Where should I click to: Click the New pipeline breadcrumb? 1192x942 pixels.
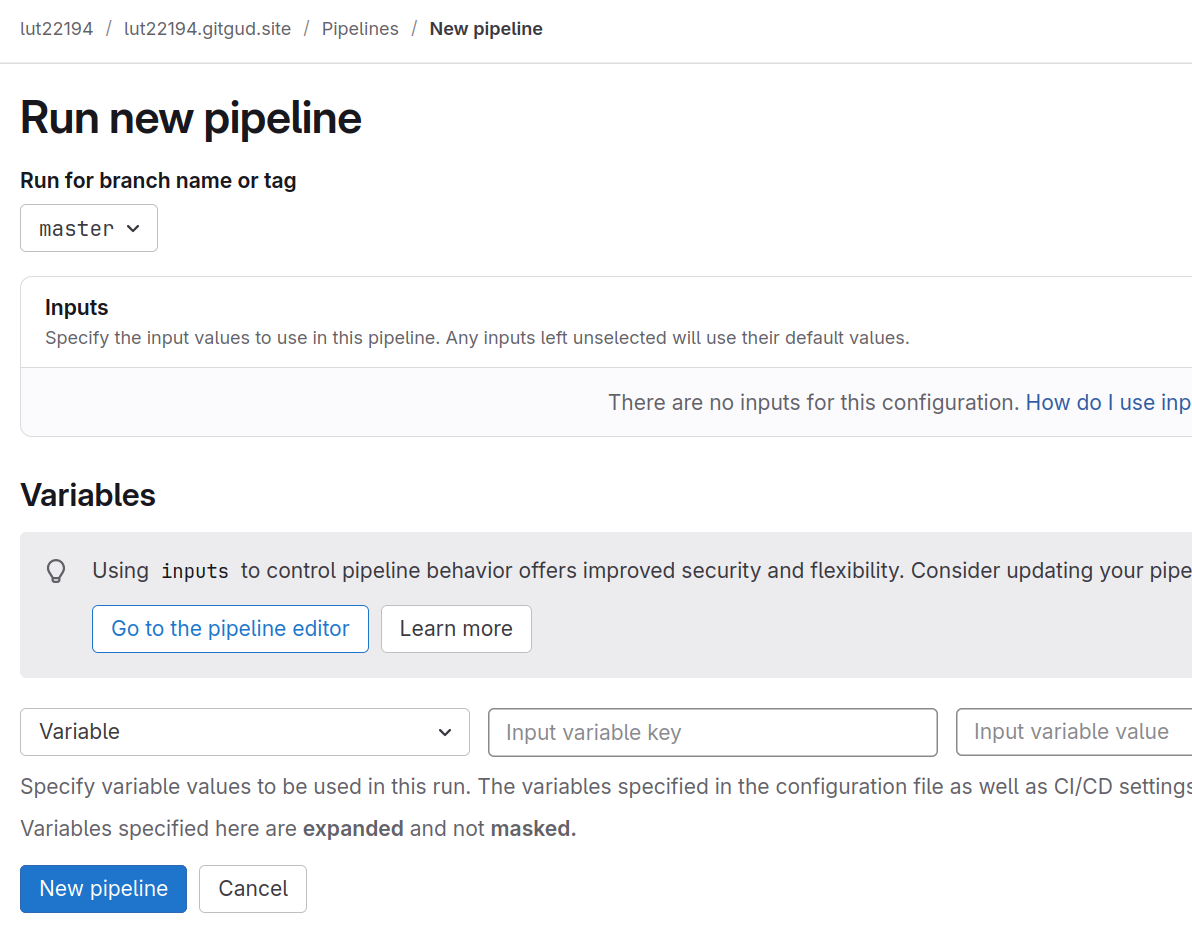(486, 29)
